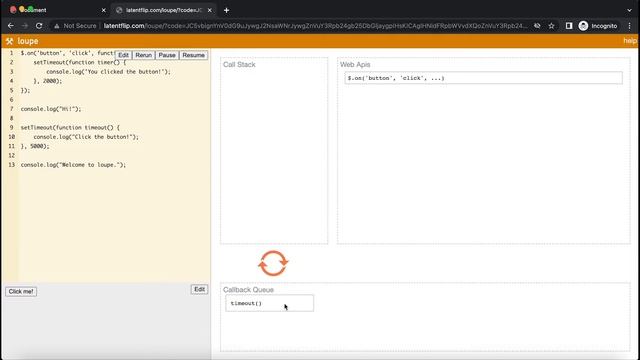Click the 'Call Stack' heading
The width and height of the screenshot is (640, 360).
point(239,64)
